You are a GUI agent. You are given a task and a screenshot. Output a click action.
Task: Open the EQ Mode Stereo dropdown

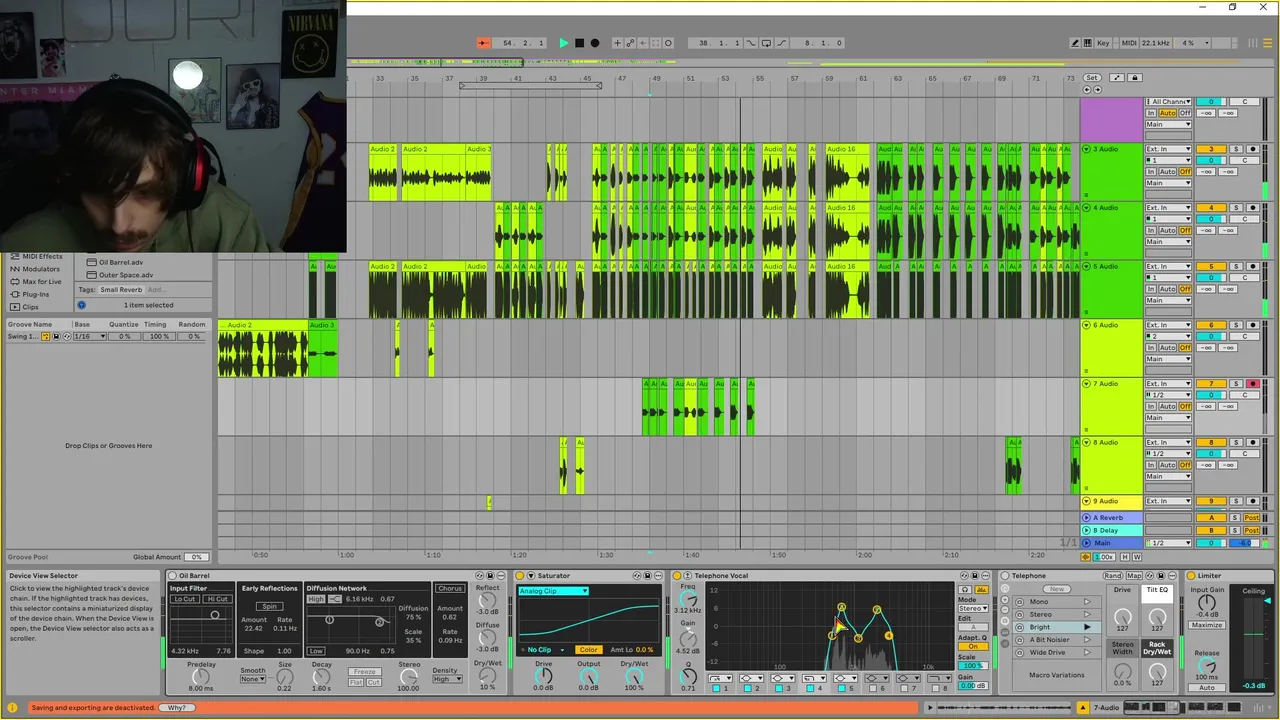[973, 608]
